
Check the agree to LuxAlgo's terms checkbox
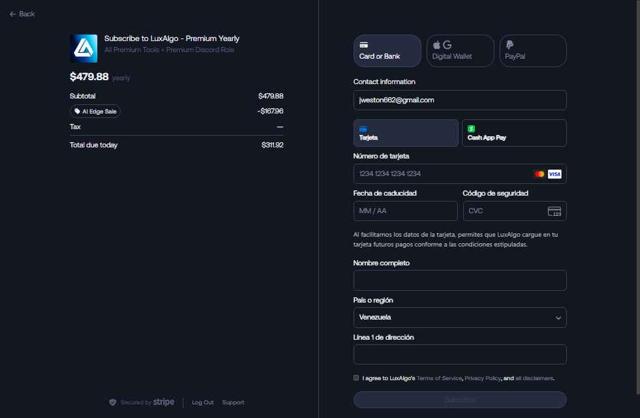(356, 378)
